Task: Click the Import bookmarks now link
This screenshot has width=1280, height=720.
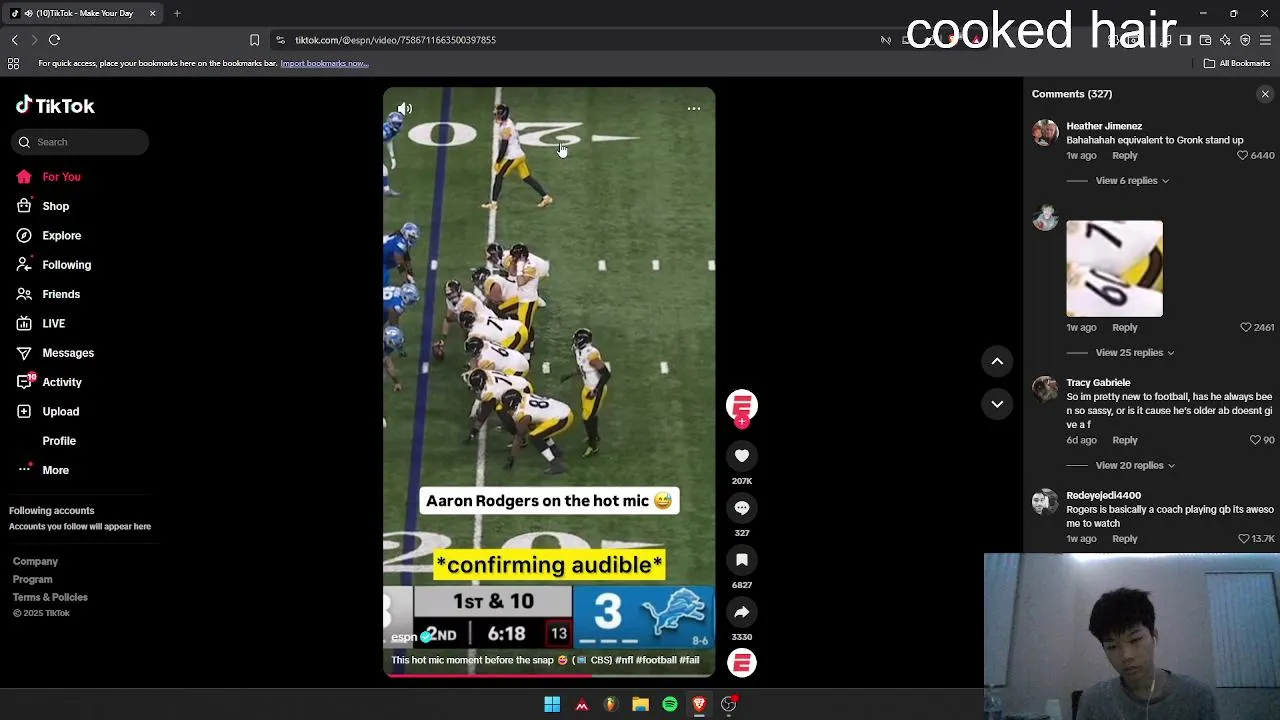Action: [x=324, y=64]
